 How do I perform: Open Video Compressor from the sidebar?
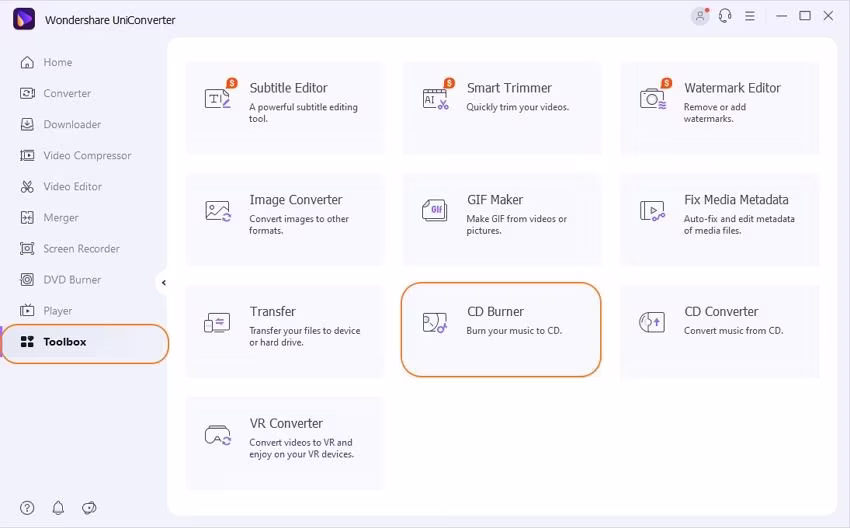(x=86, y=155)
